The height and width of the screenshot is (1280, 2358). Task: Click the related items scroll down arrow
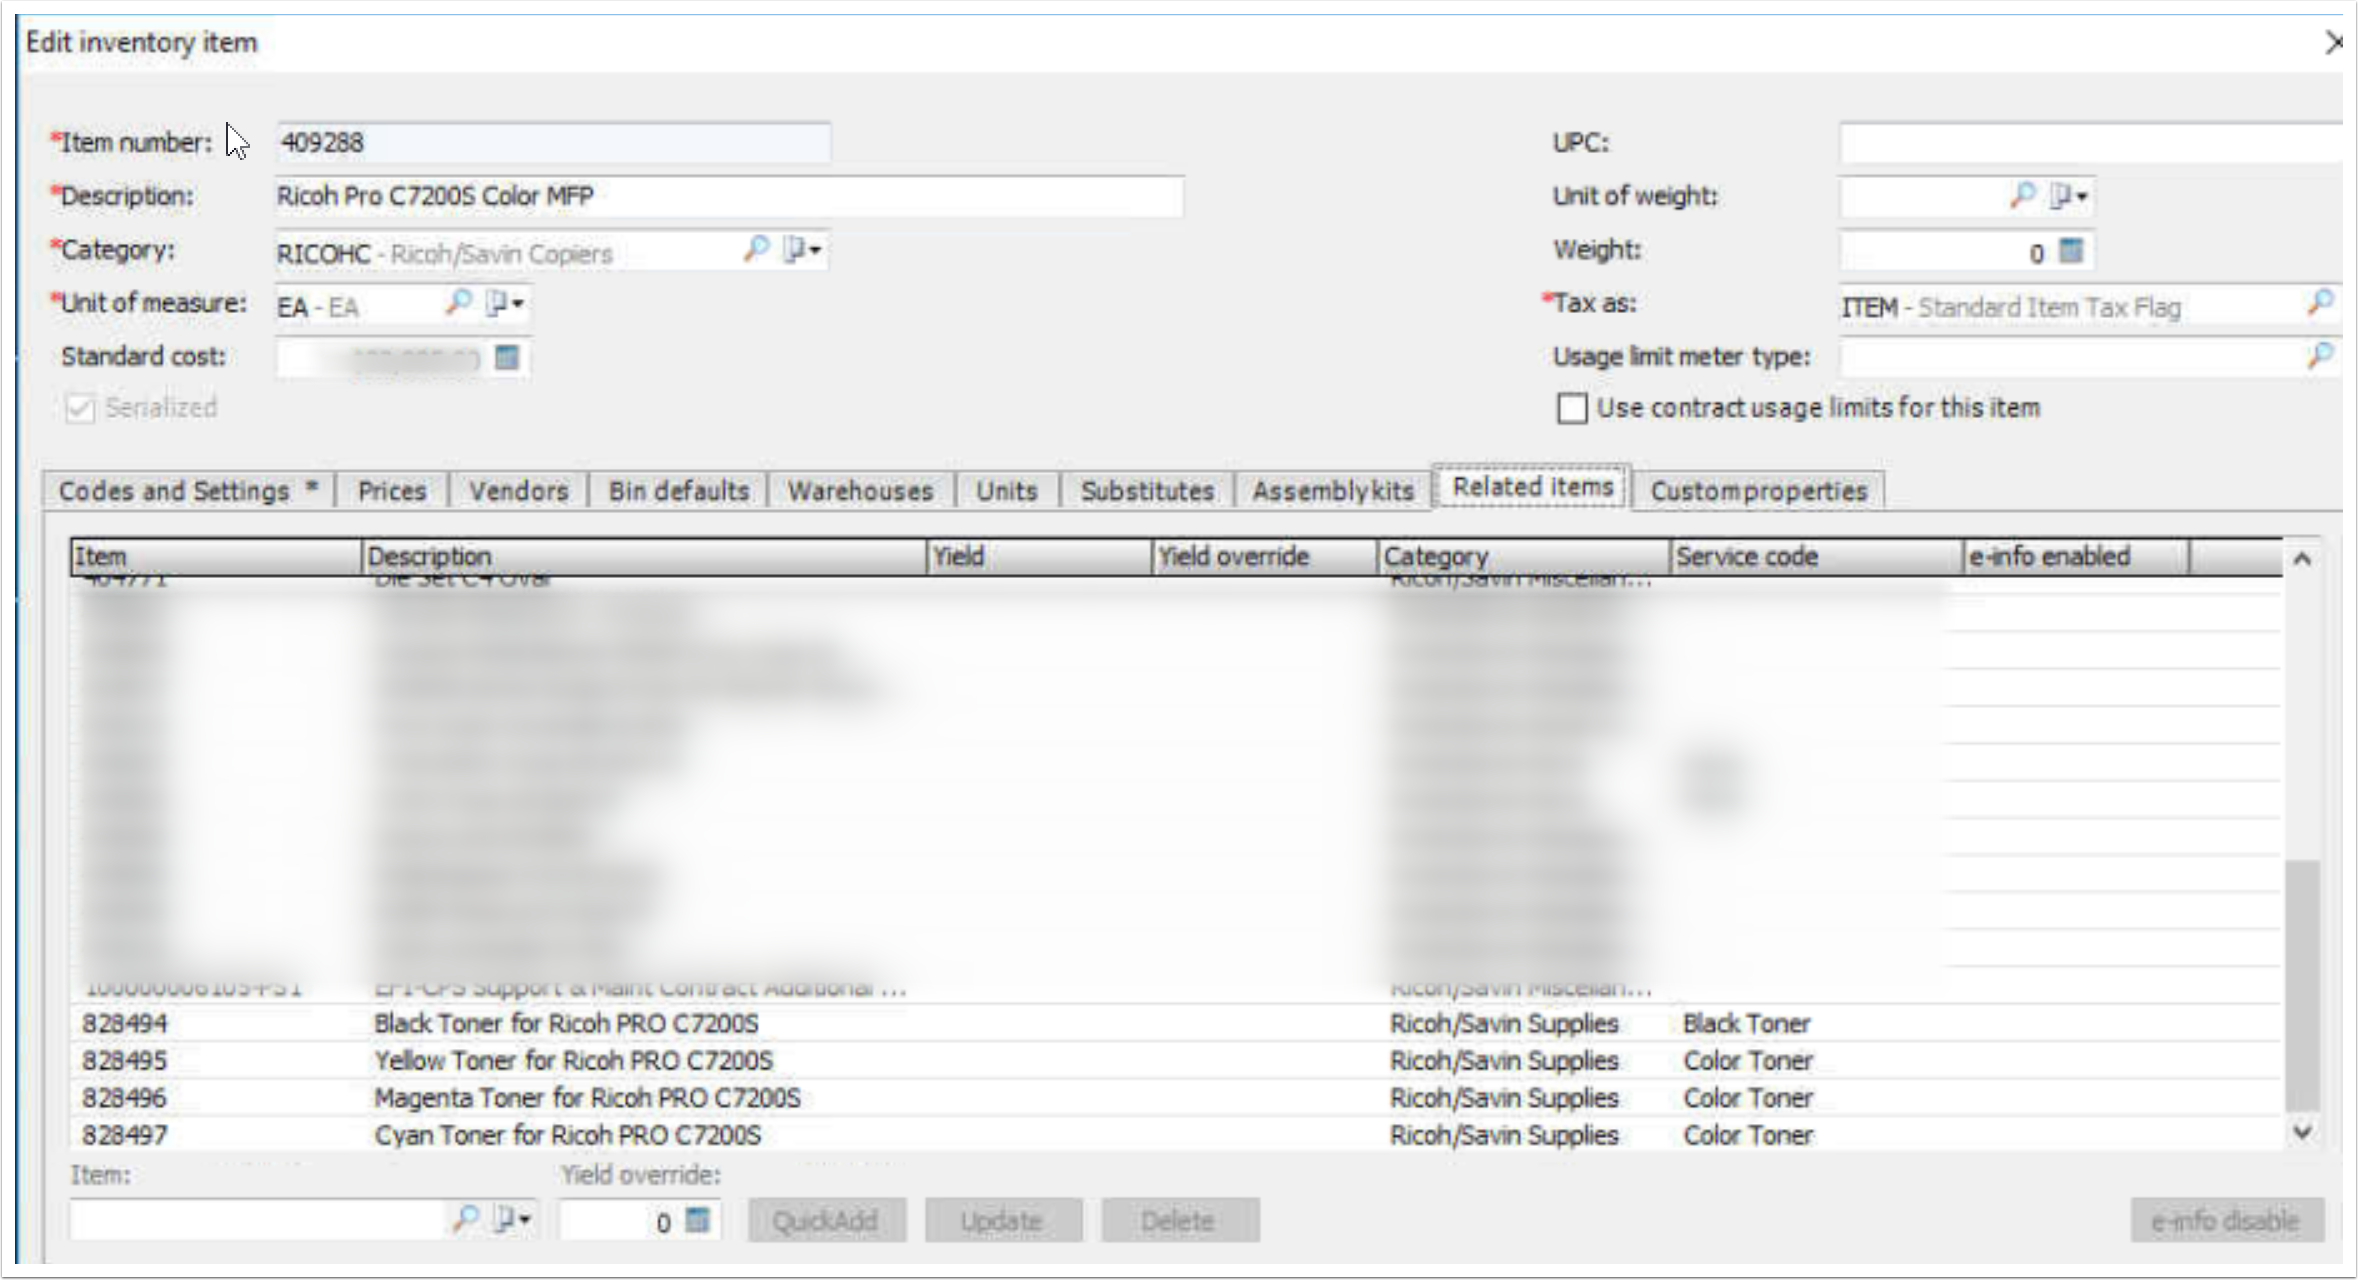2302,1132
